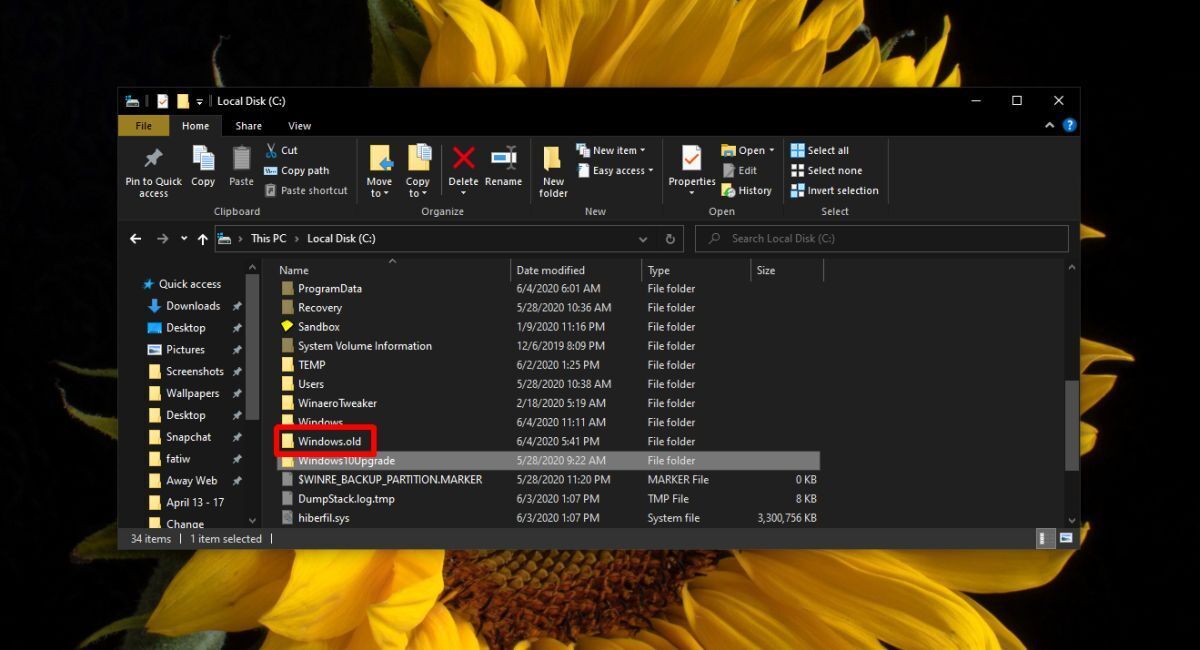Switch to the View ribbon tab
Viewport: 1200px width, 650px height.
click(299, 126)
